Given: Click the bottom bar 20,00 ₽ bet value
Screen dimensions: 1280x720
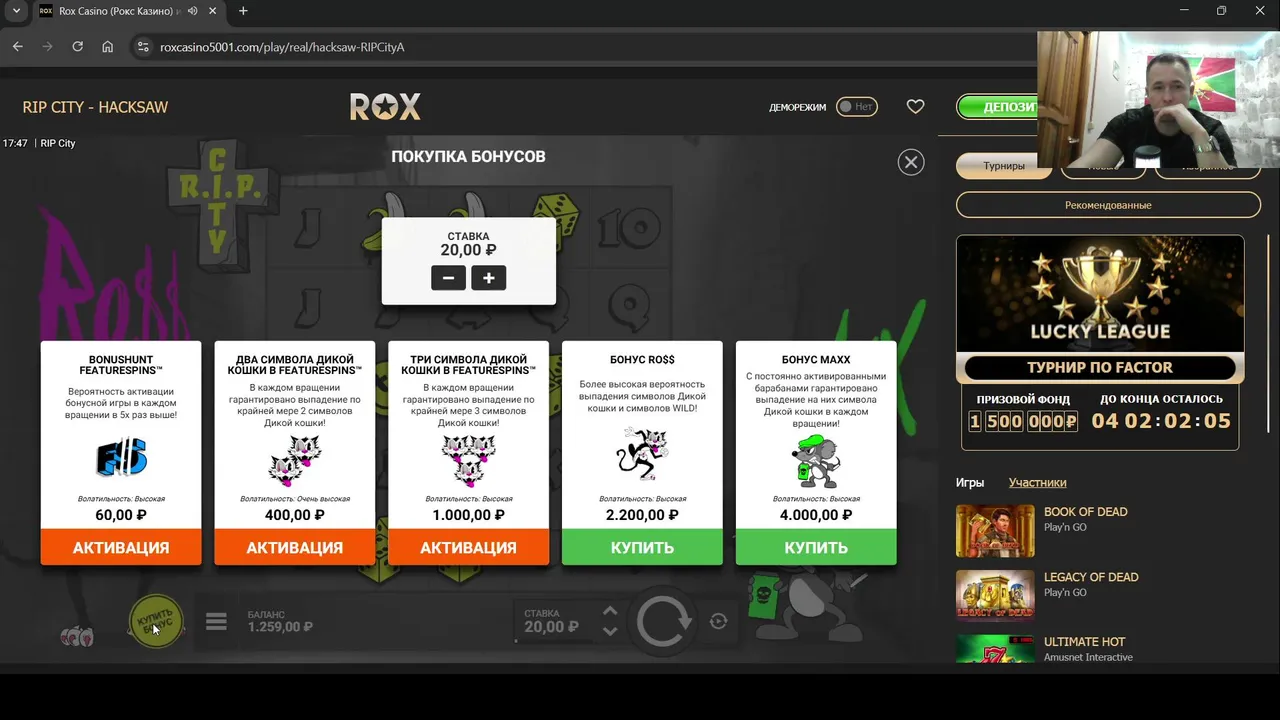Looking at the screenshot, I should (551, 627).
